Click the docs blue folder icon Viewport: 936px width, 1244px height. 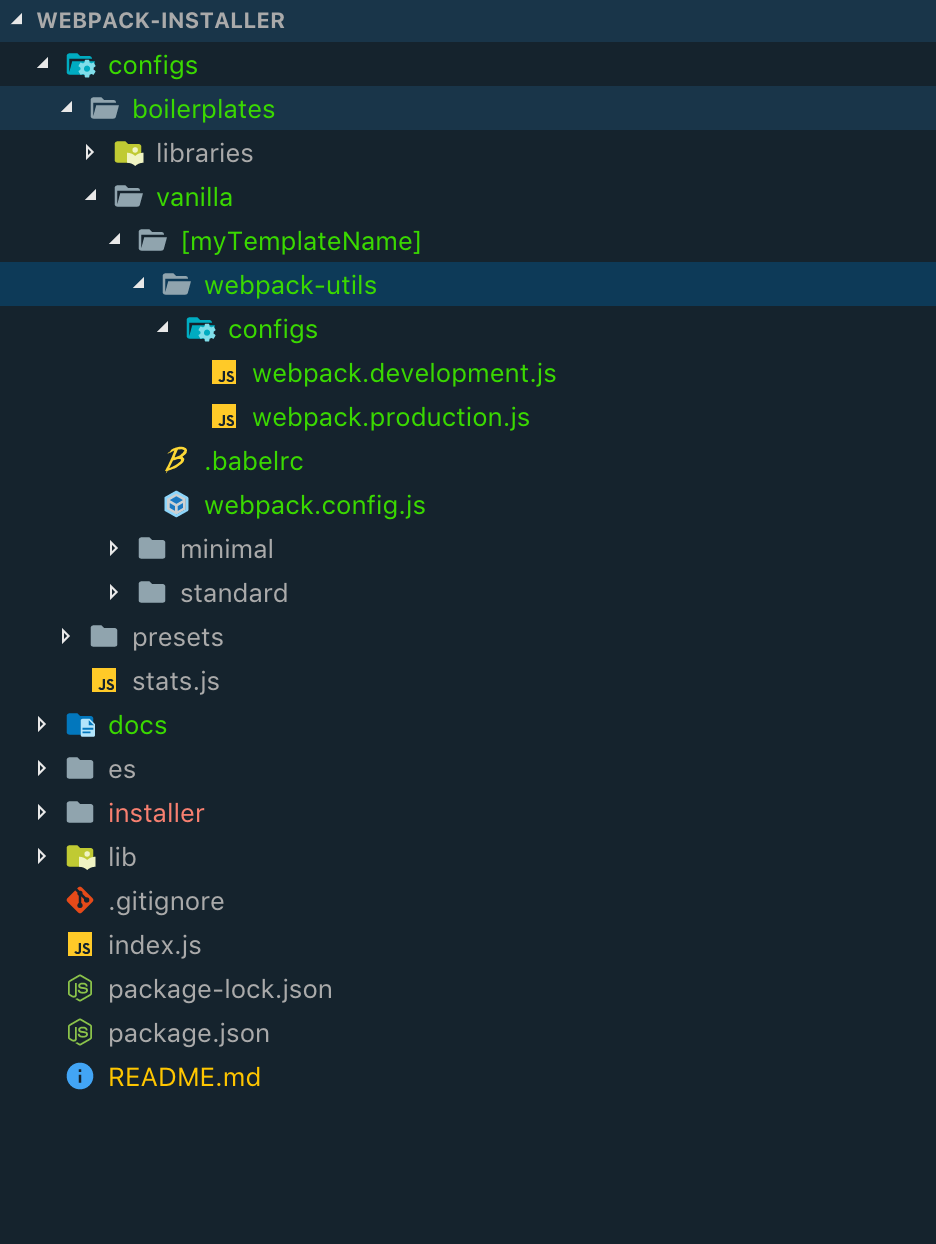pos(81,725)
